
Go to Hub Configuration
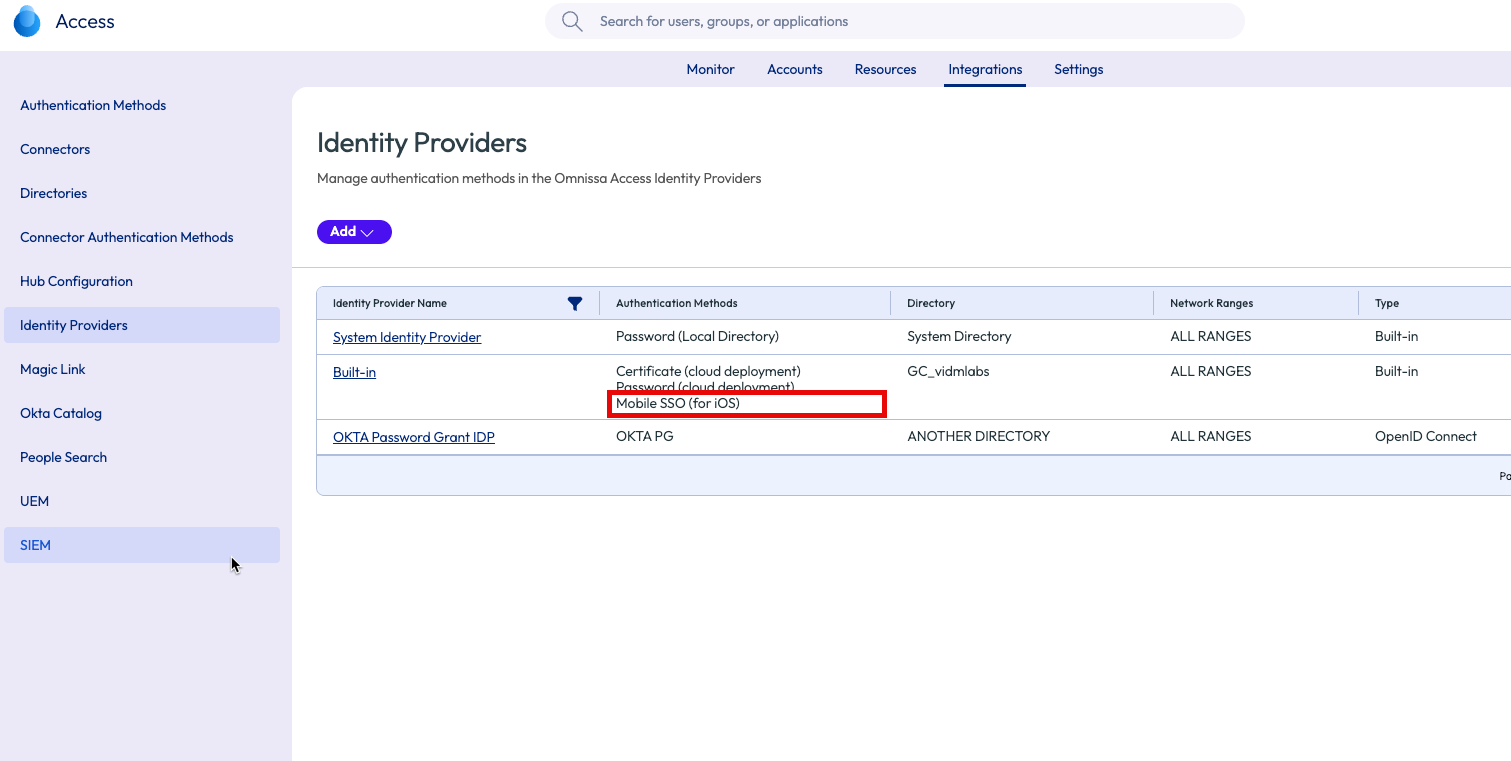(76, 281)
